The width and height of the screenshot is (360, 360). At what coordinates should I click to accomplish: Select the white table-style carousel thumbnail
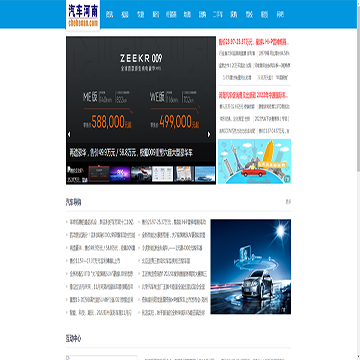point(163,174)
